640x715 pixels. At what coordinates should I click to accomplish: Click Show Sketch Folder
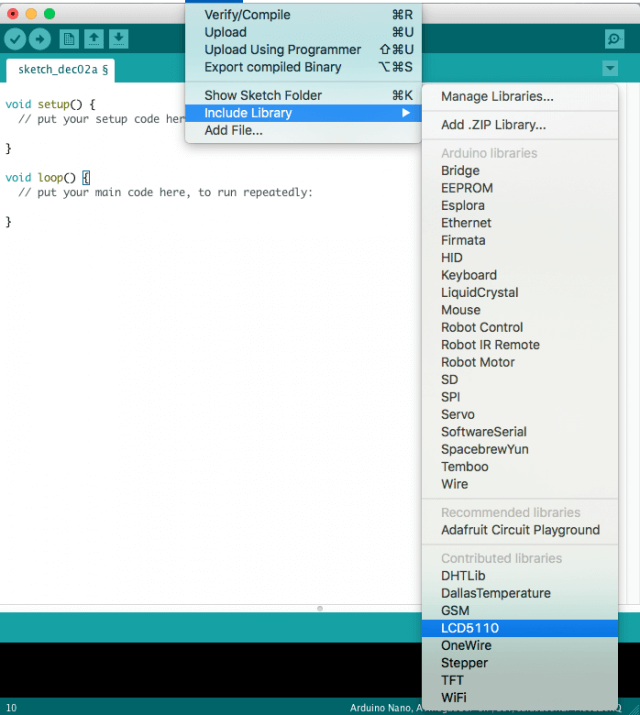click(303, 95)
